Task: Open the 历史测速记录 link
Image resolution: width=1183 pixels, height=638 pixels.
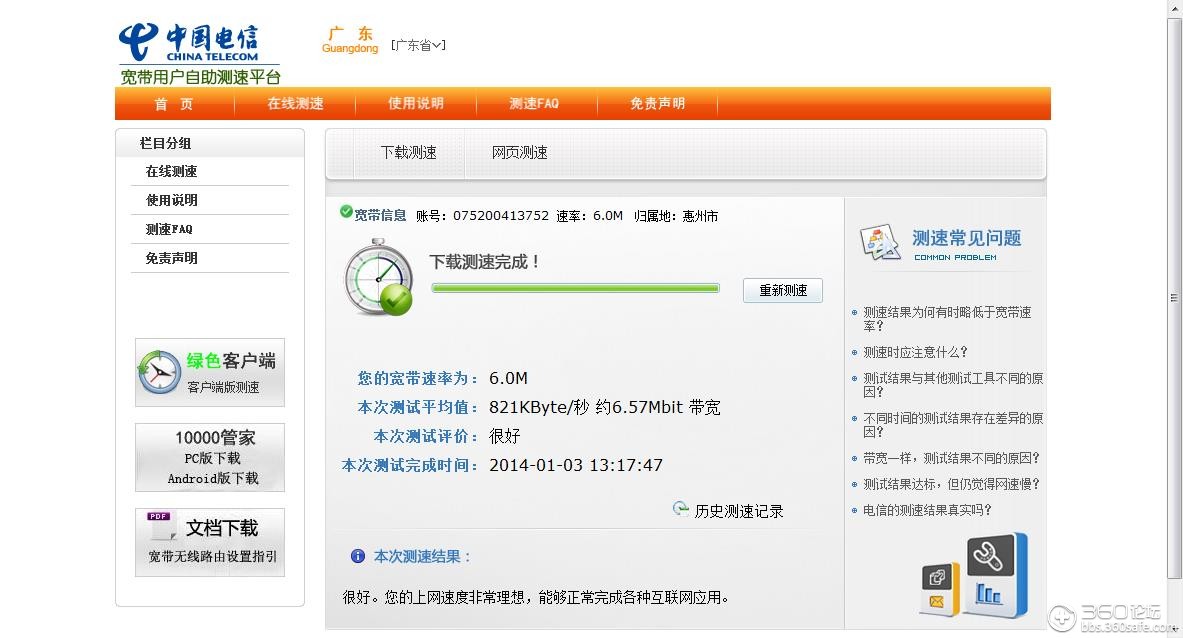Action: click(739, 511)
